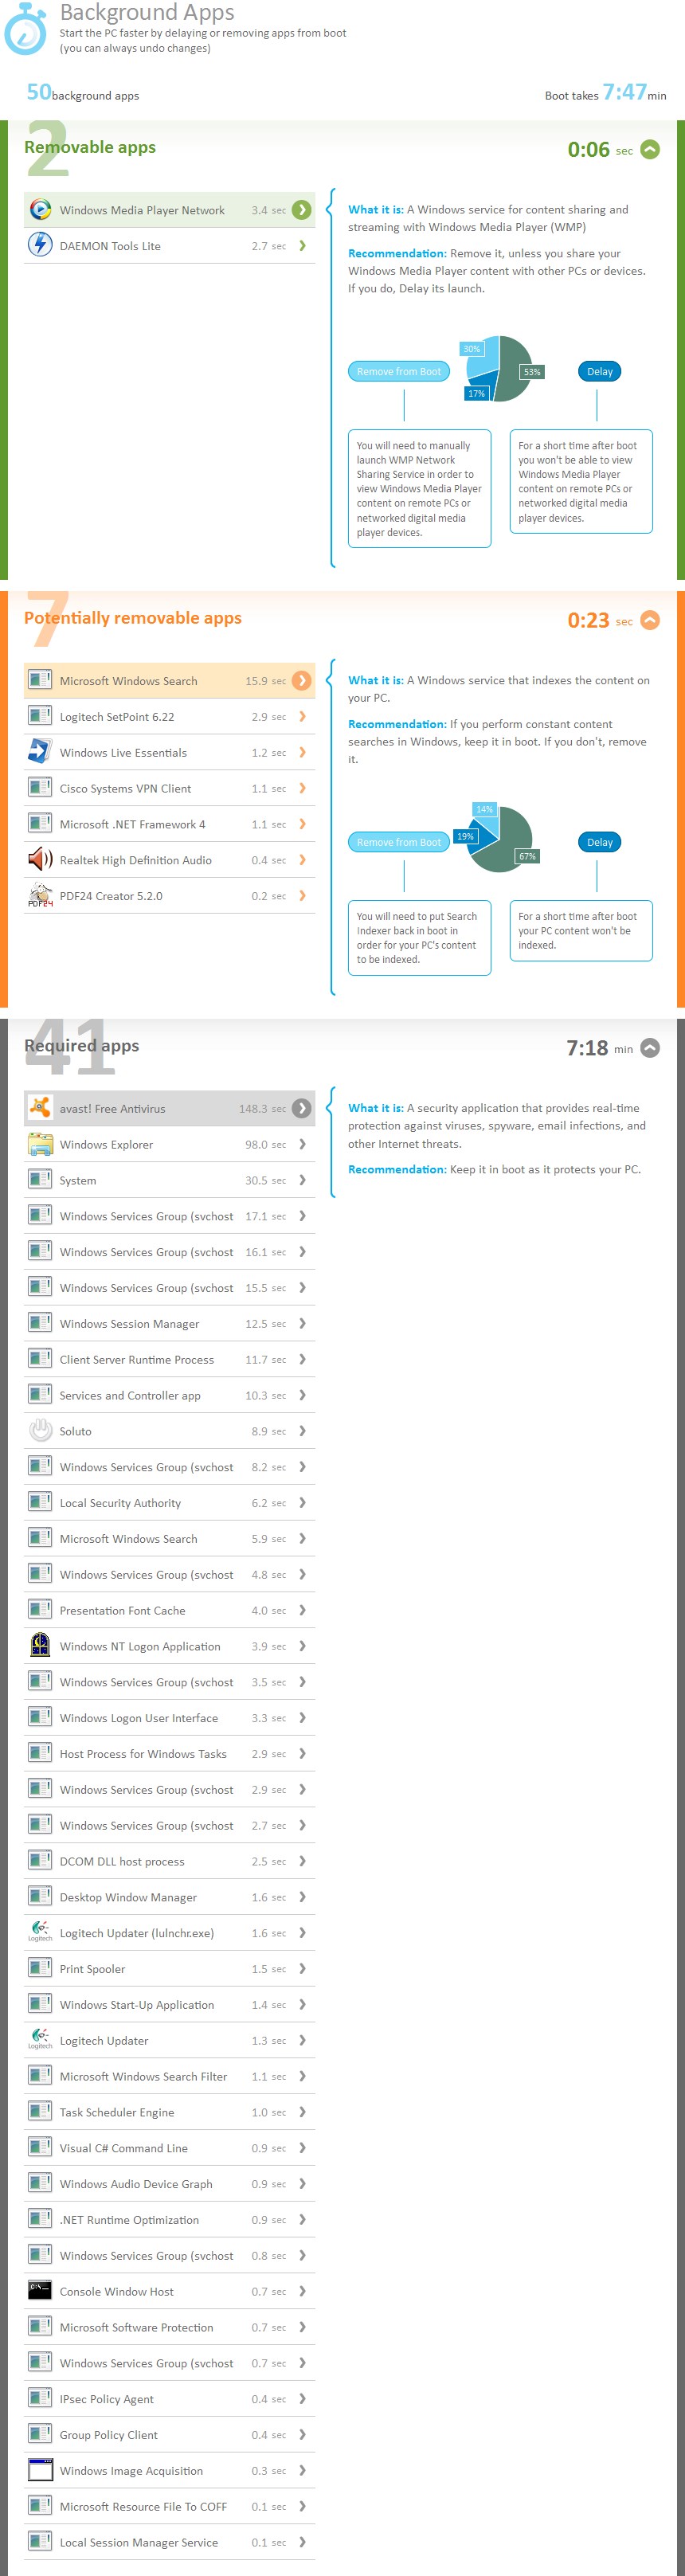Click the Soluto power icon
The width and height of the screenshot is (685, 2576).
(x=40, y=1431)
